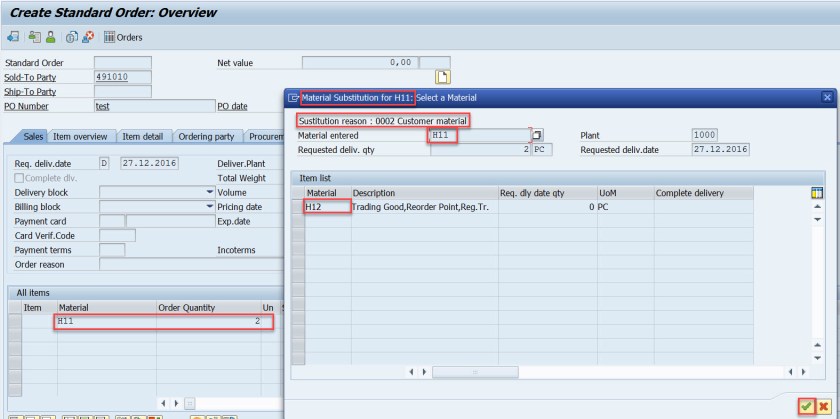Viewport: 840px width, 419px height.
Task: Click right scroll arrow under All items table
Action: point(176,403)
